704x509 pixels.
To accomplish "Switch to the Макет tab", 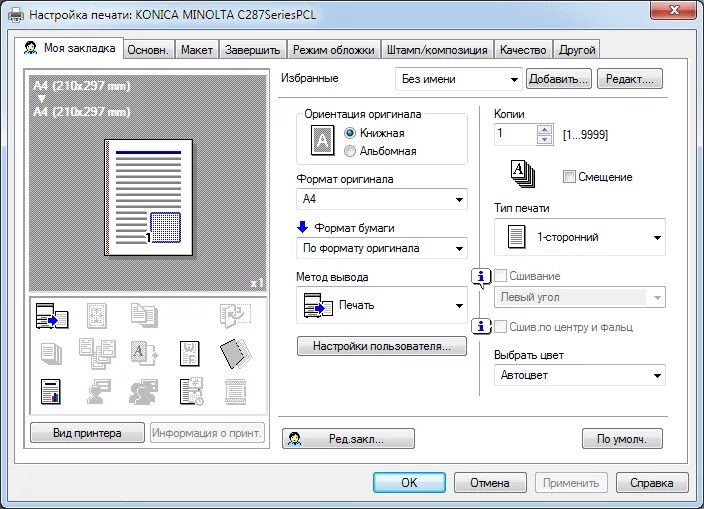I will (x=197, y=50).
